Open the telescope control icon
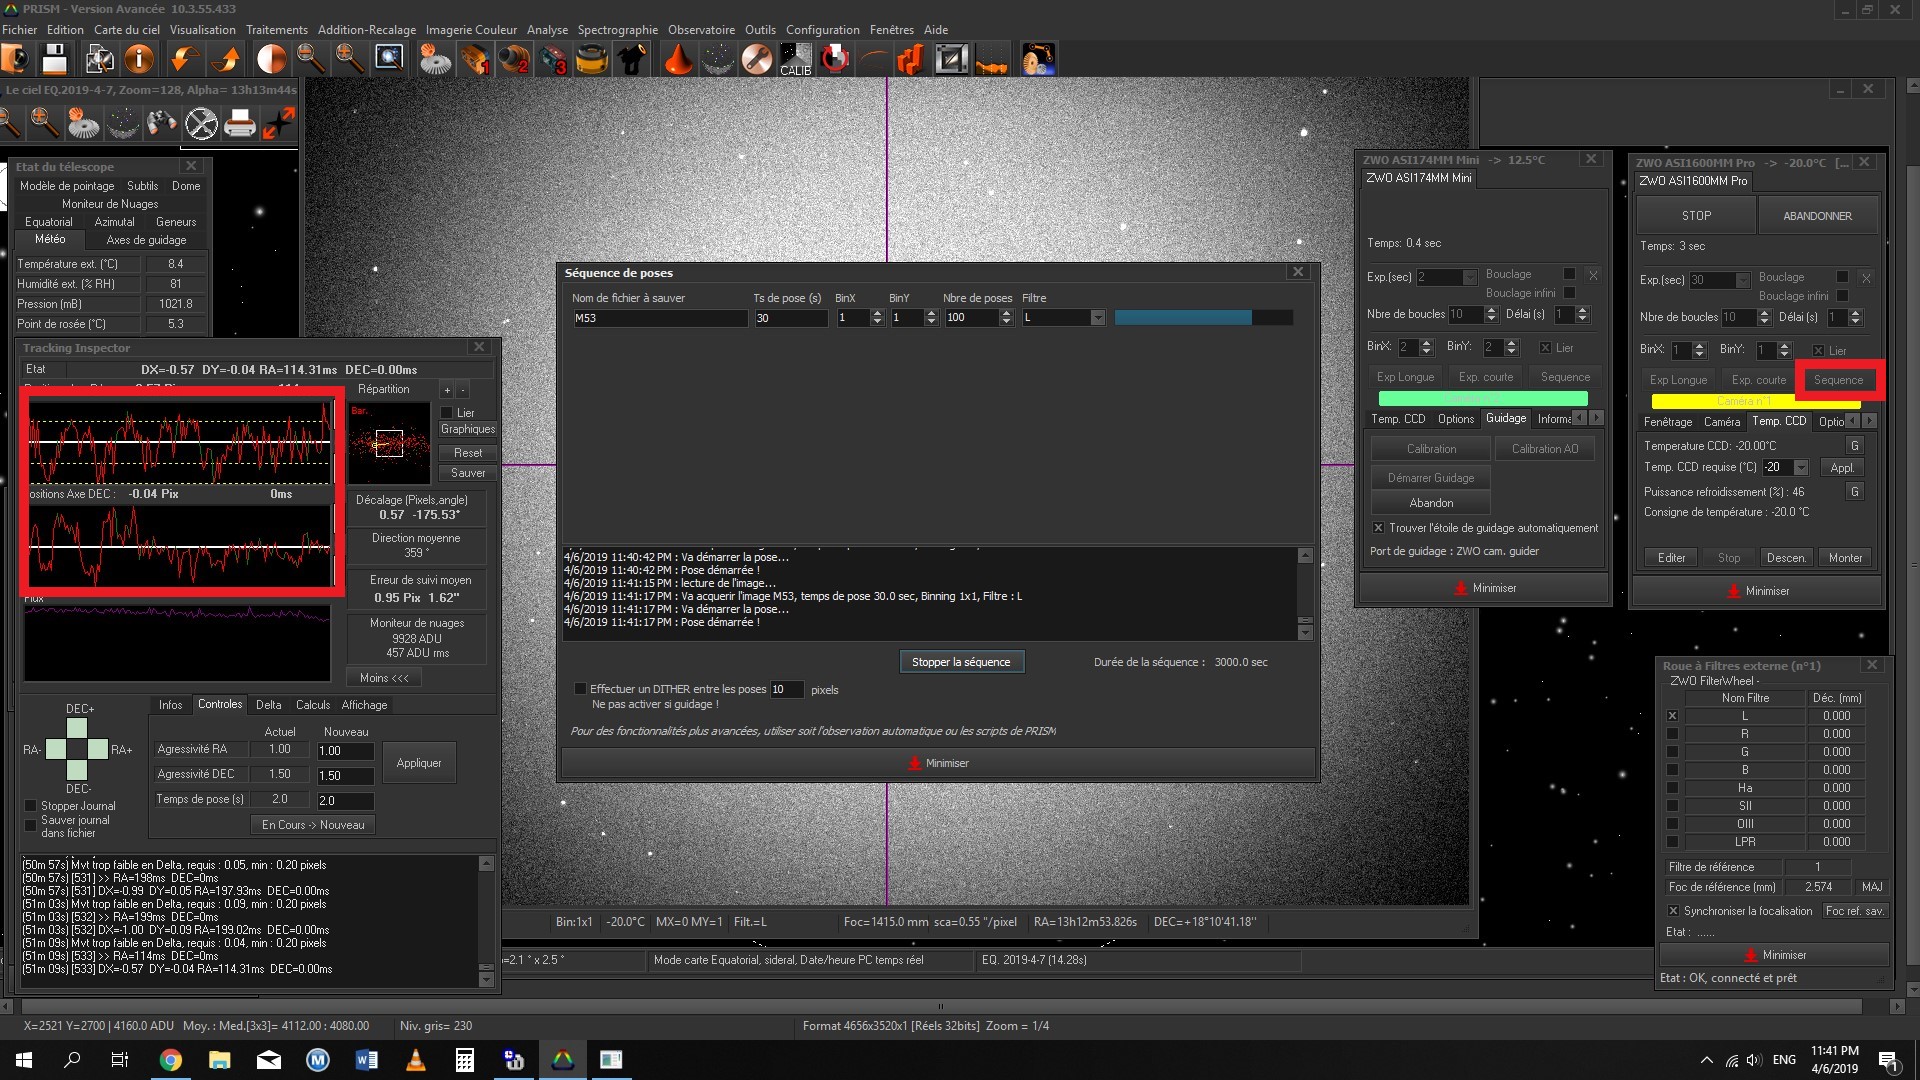Screen dimensions: 1920x1080 pos(632,60)
